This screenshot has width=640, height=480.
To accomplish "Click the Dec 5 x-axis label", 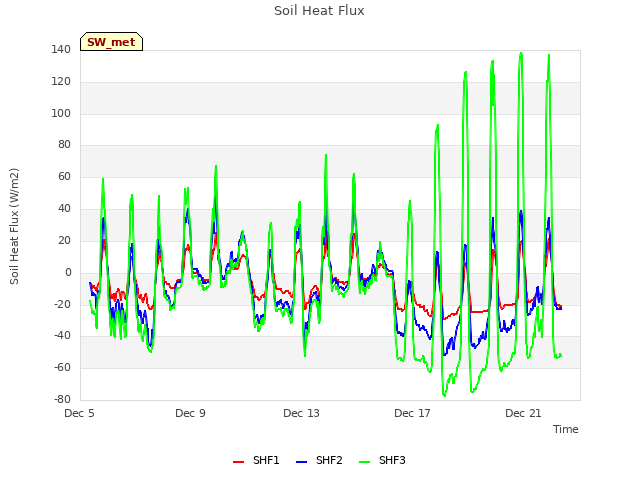I will tap(79, 413).
